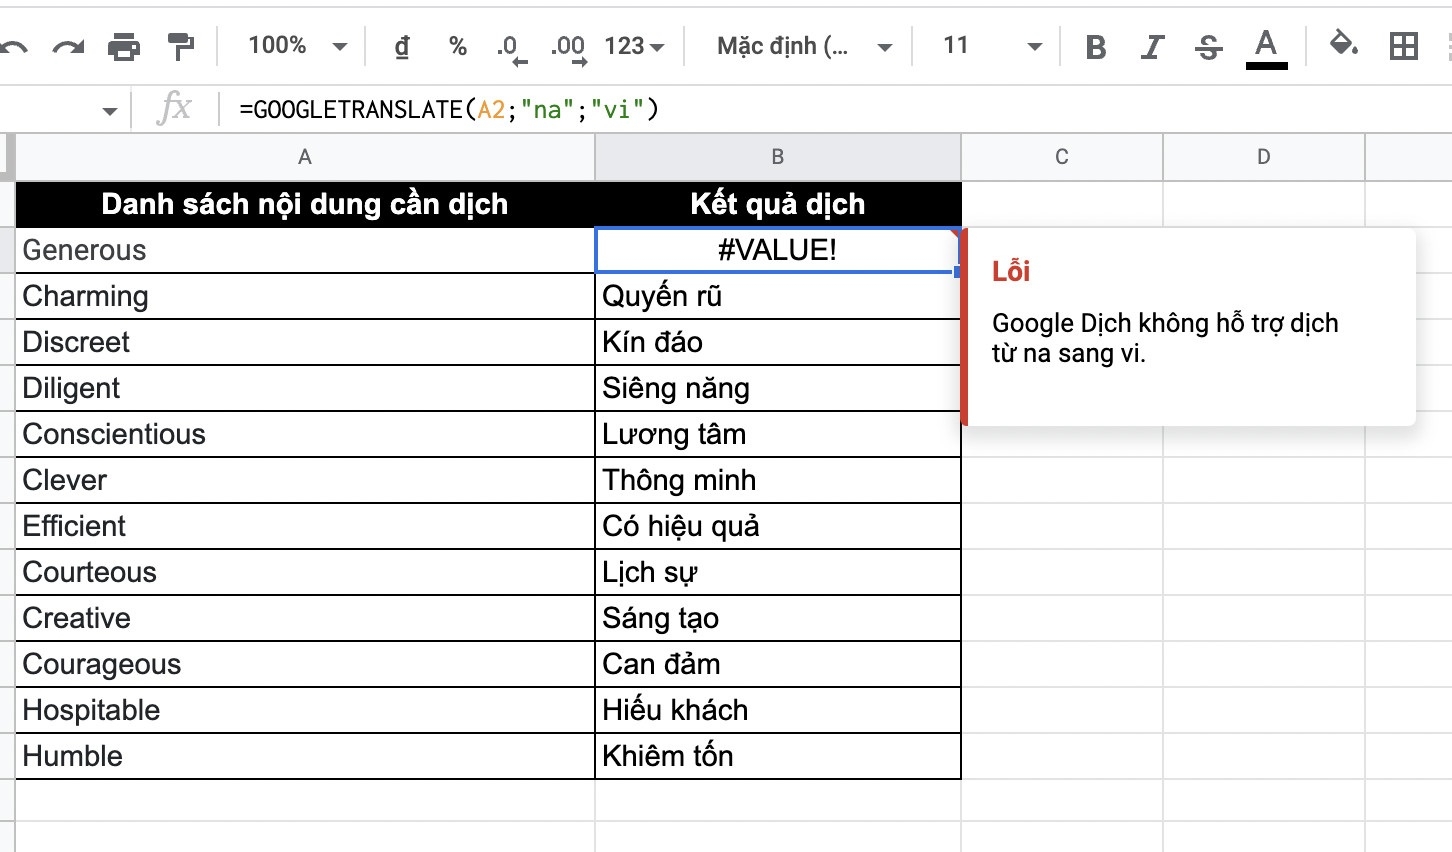The image size is (1452, 852).
Task: Select cell 'Courageous'
Action: 305,664
